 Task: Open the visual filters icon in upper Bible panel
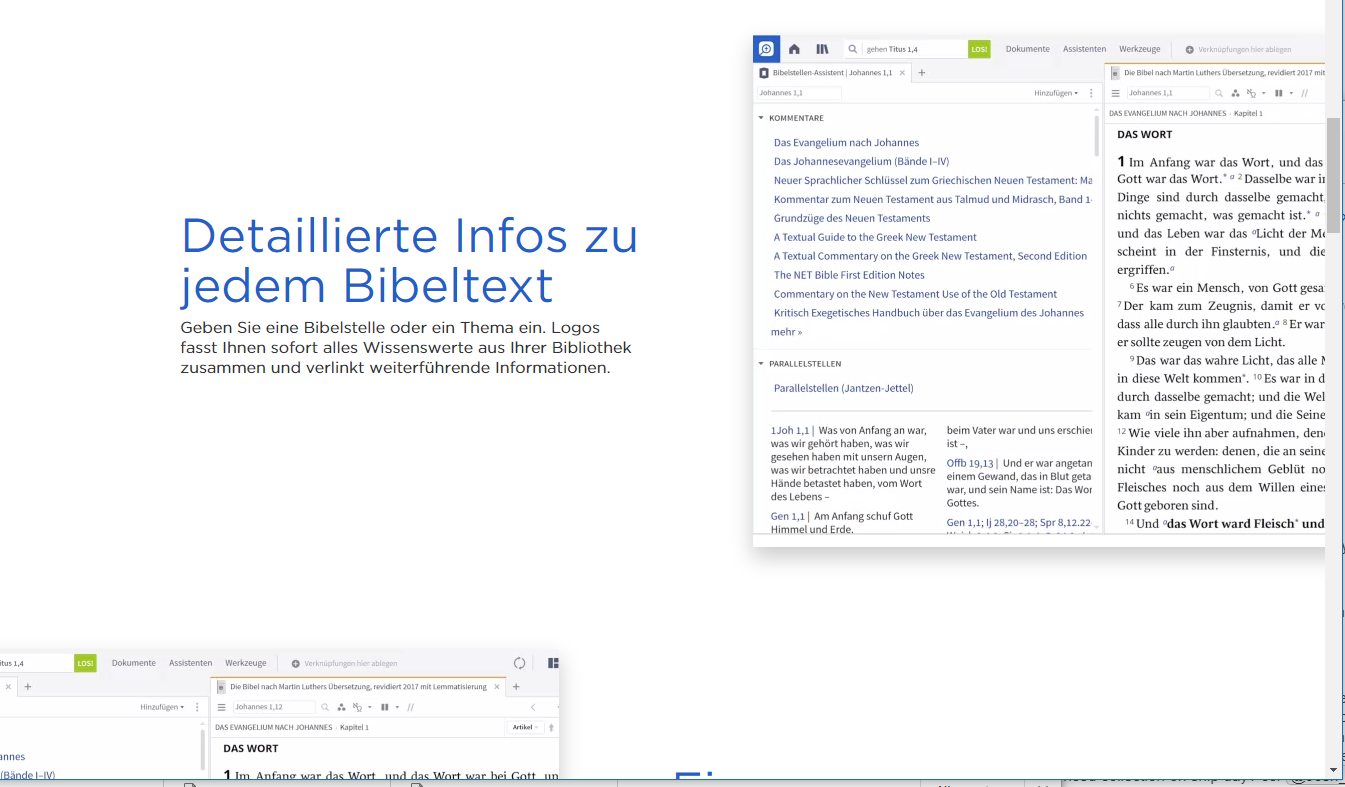(1236, 93)
